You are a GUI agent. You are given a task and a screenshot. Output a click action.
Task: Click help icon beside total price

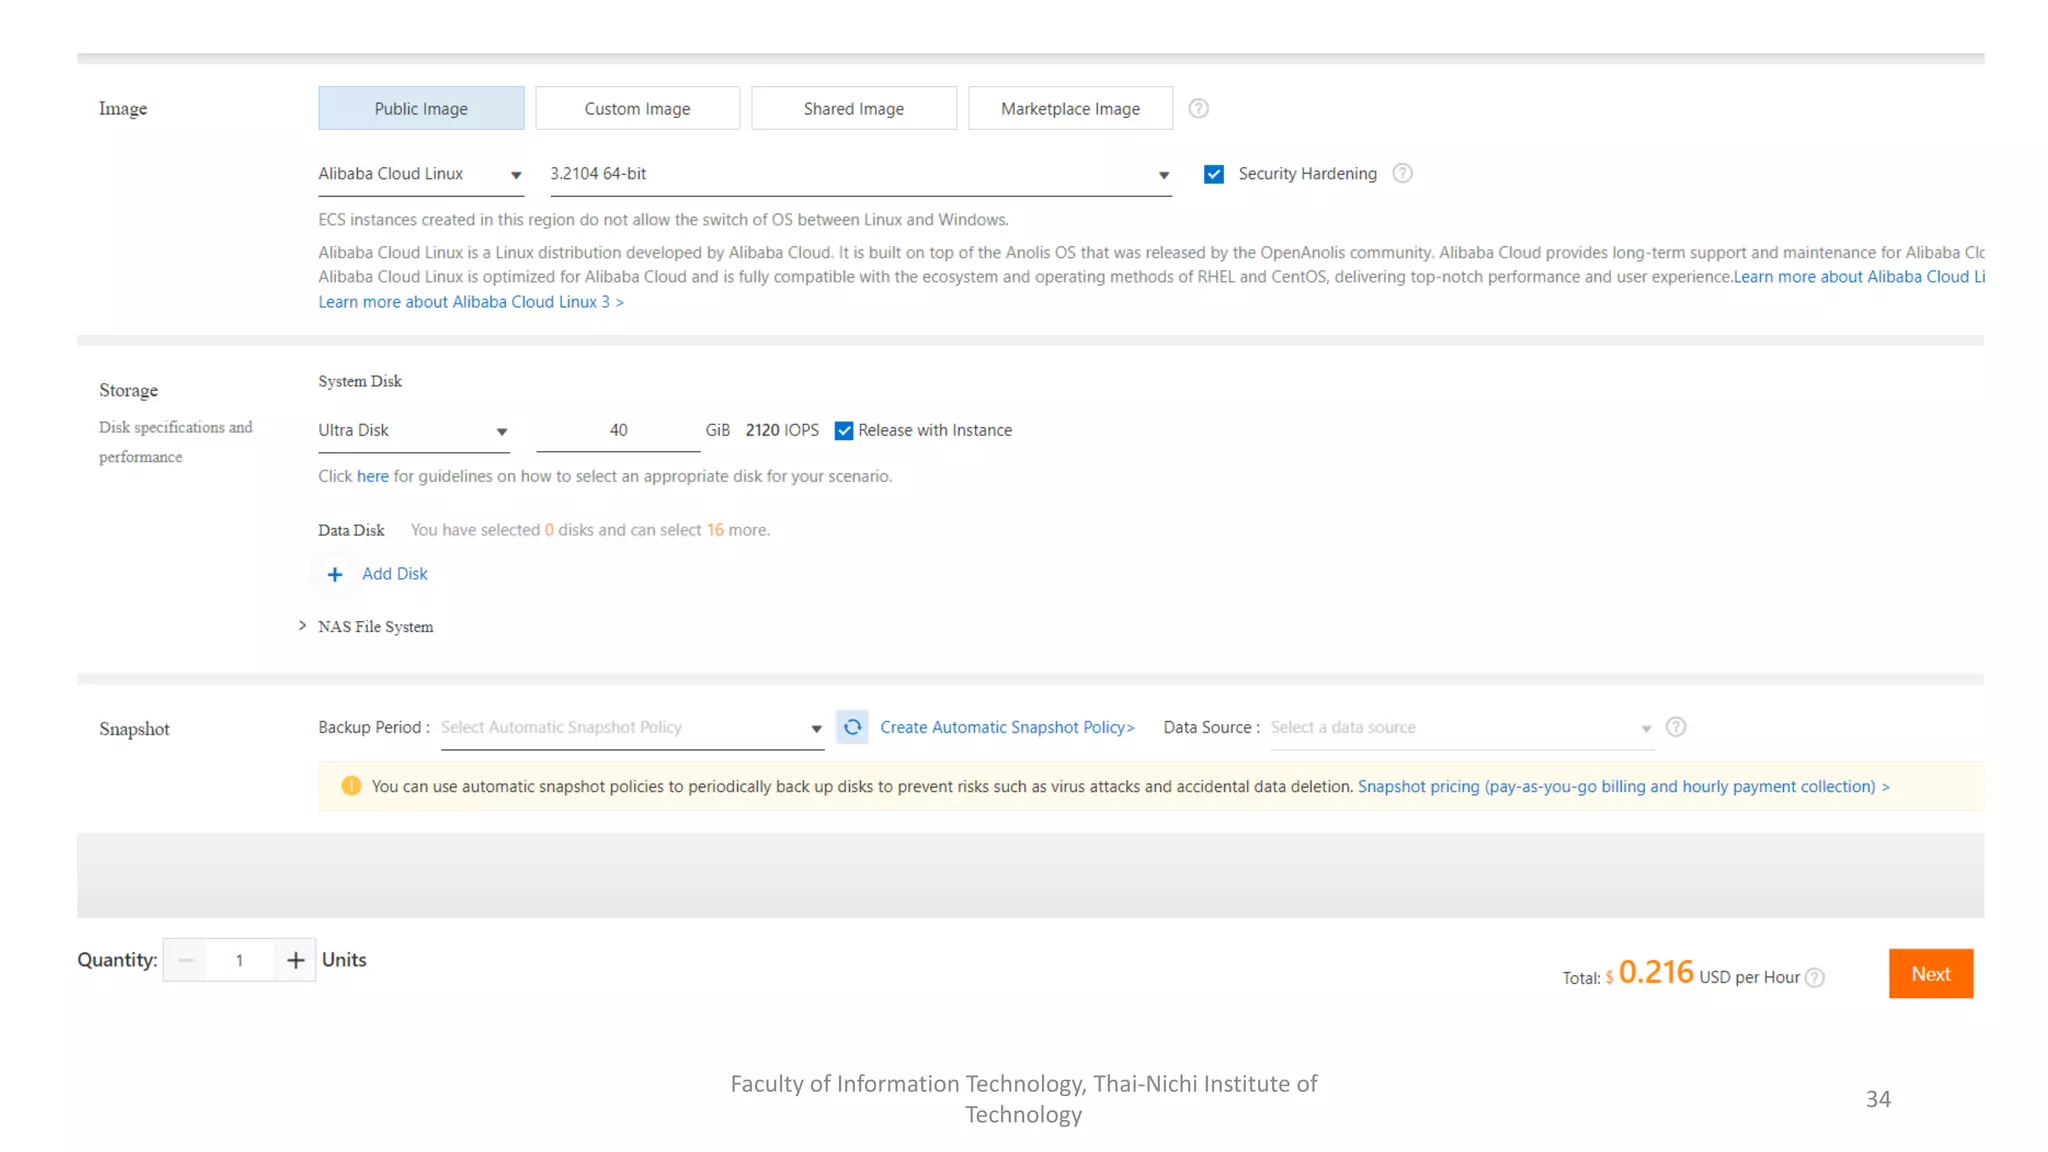[x=1815, y=978]
